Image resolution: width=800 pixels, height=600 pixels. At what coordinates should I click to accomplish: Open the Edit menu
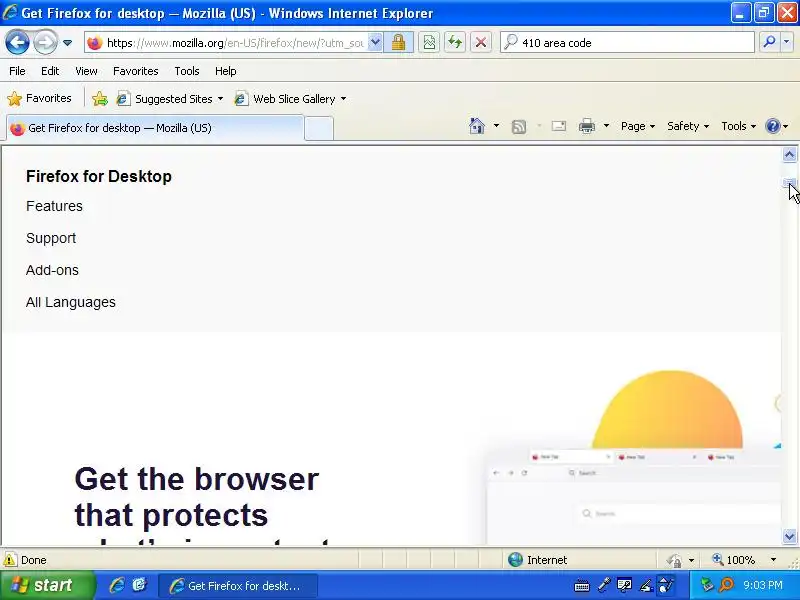[x=50, y=71]
